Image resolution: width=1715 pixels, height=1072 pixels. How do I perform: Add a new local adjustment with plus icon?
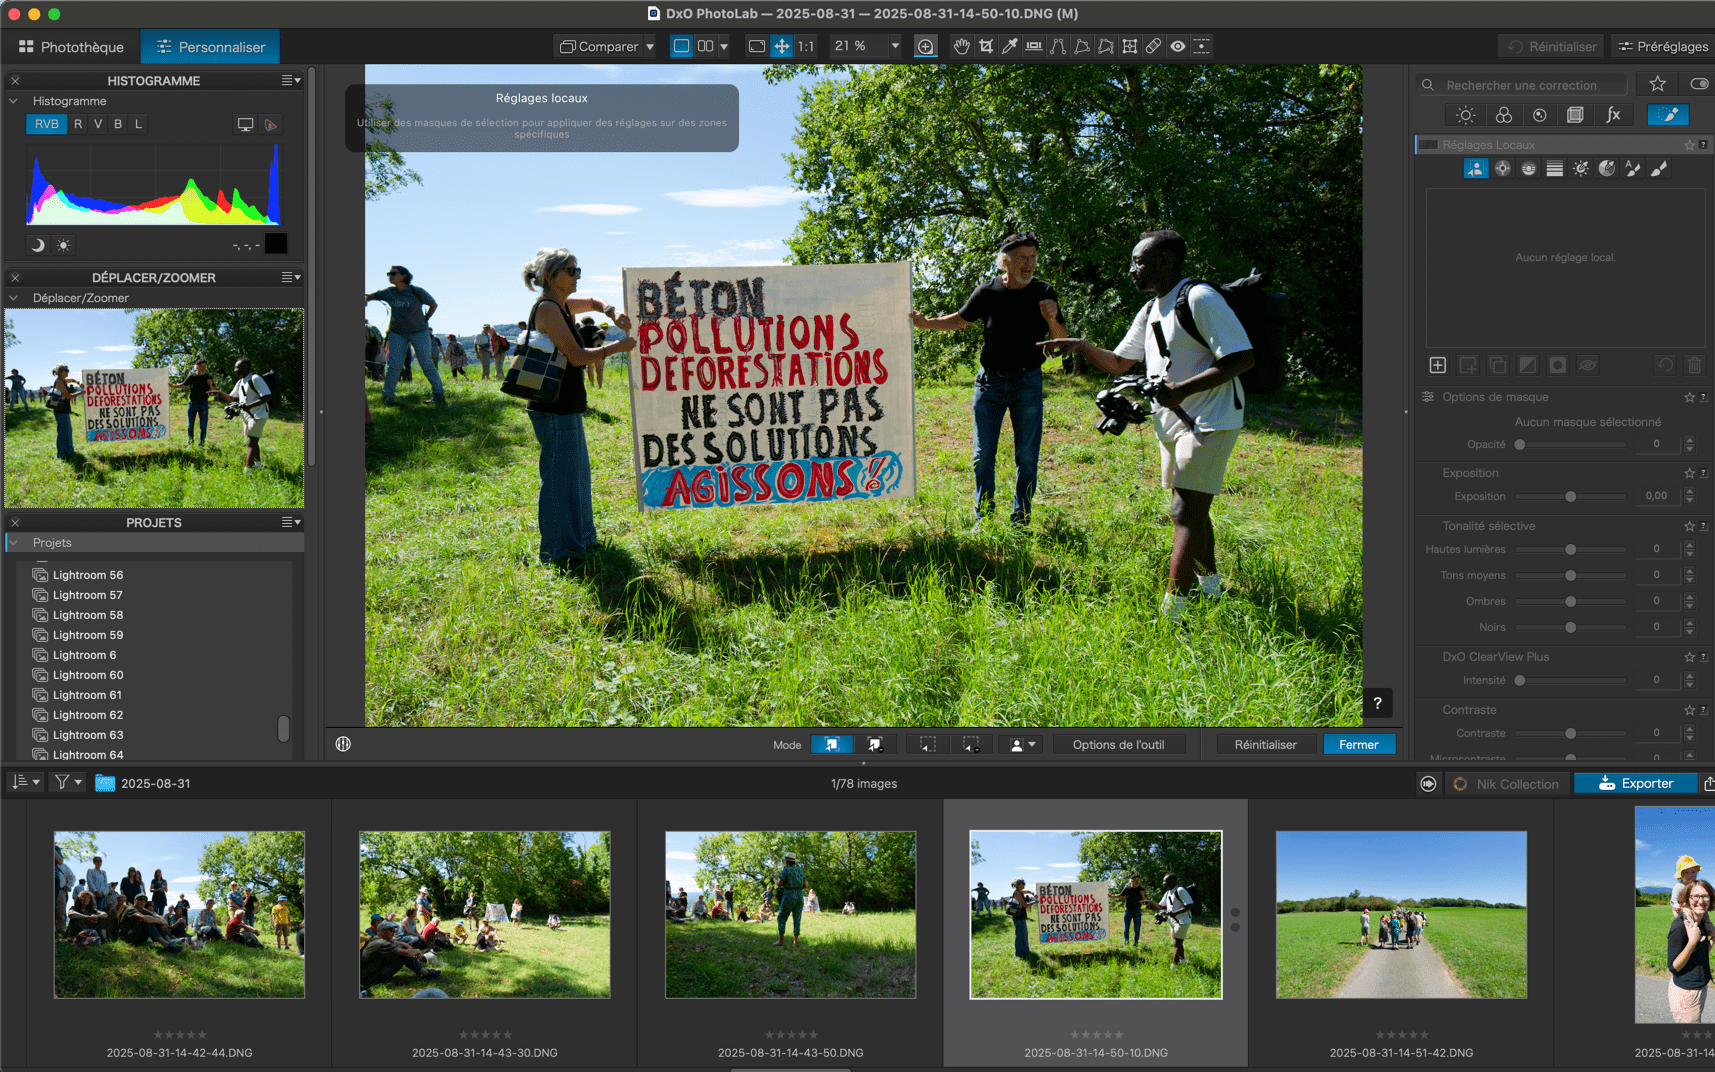[x=1438, y=365]
